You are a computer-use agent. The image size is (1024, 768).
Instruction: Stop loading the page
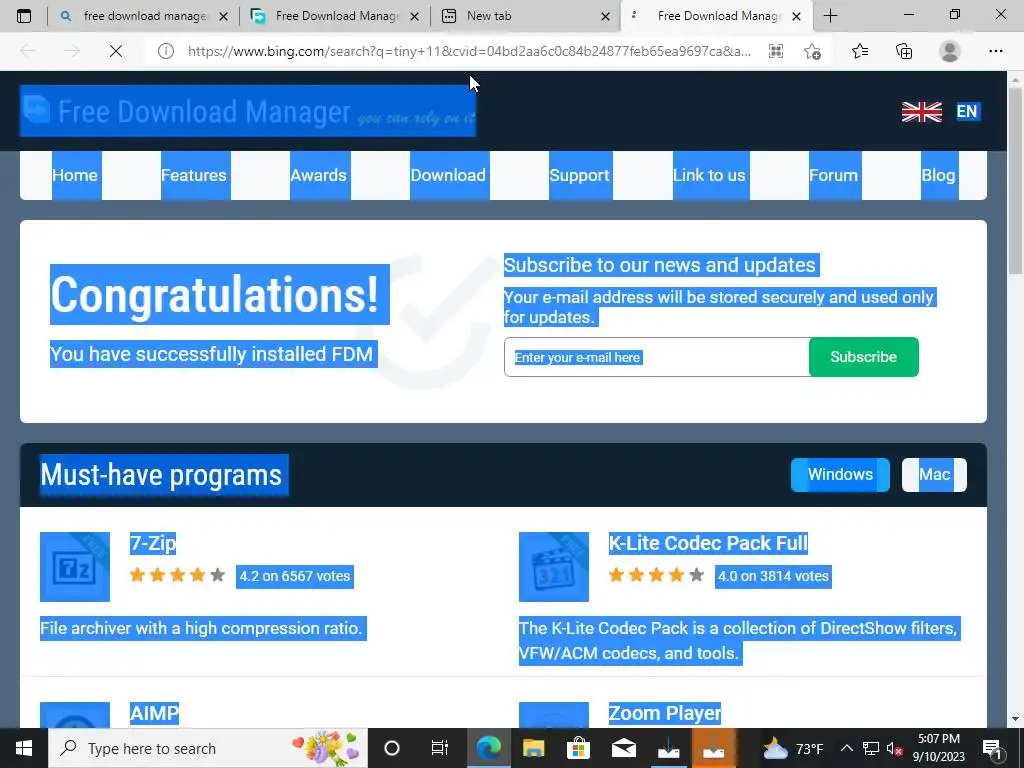pos(116,51)
